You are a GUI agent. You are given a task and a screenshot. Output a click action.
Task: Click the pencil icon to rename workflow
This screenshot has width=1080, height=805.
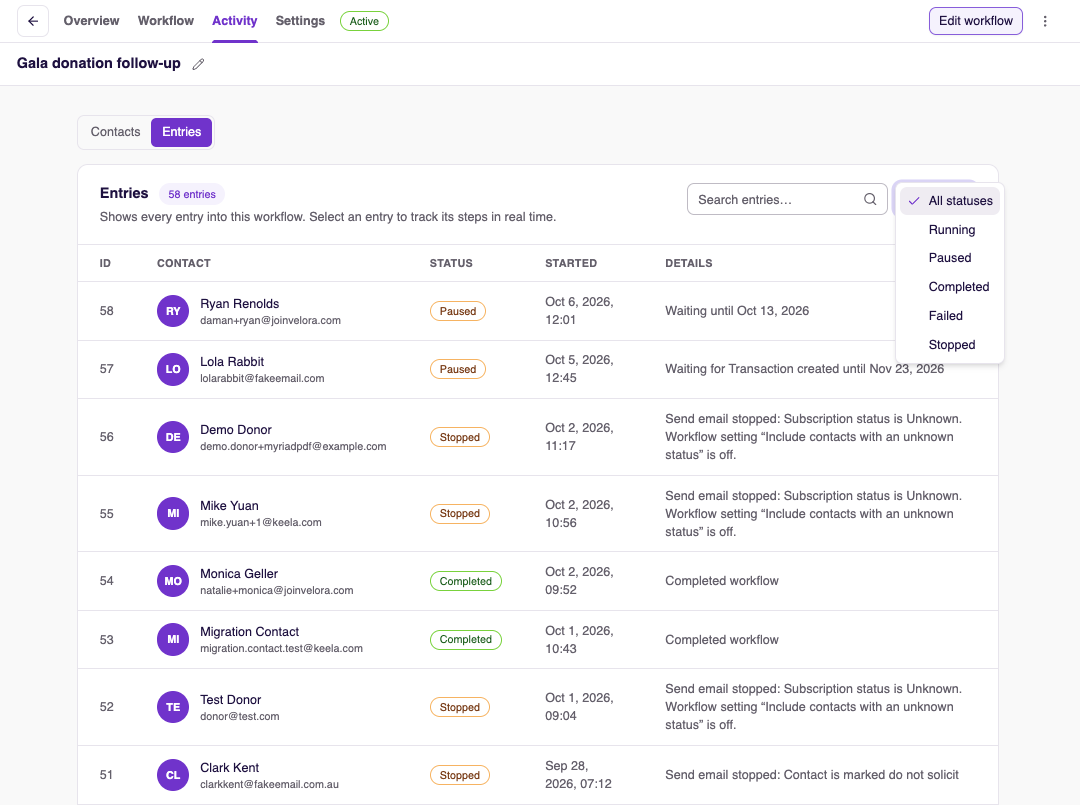click(x=198, y=64)
